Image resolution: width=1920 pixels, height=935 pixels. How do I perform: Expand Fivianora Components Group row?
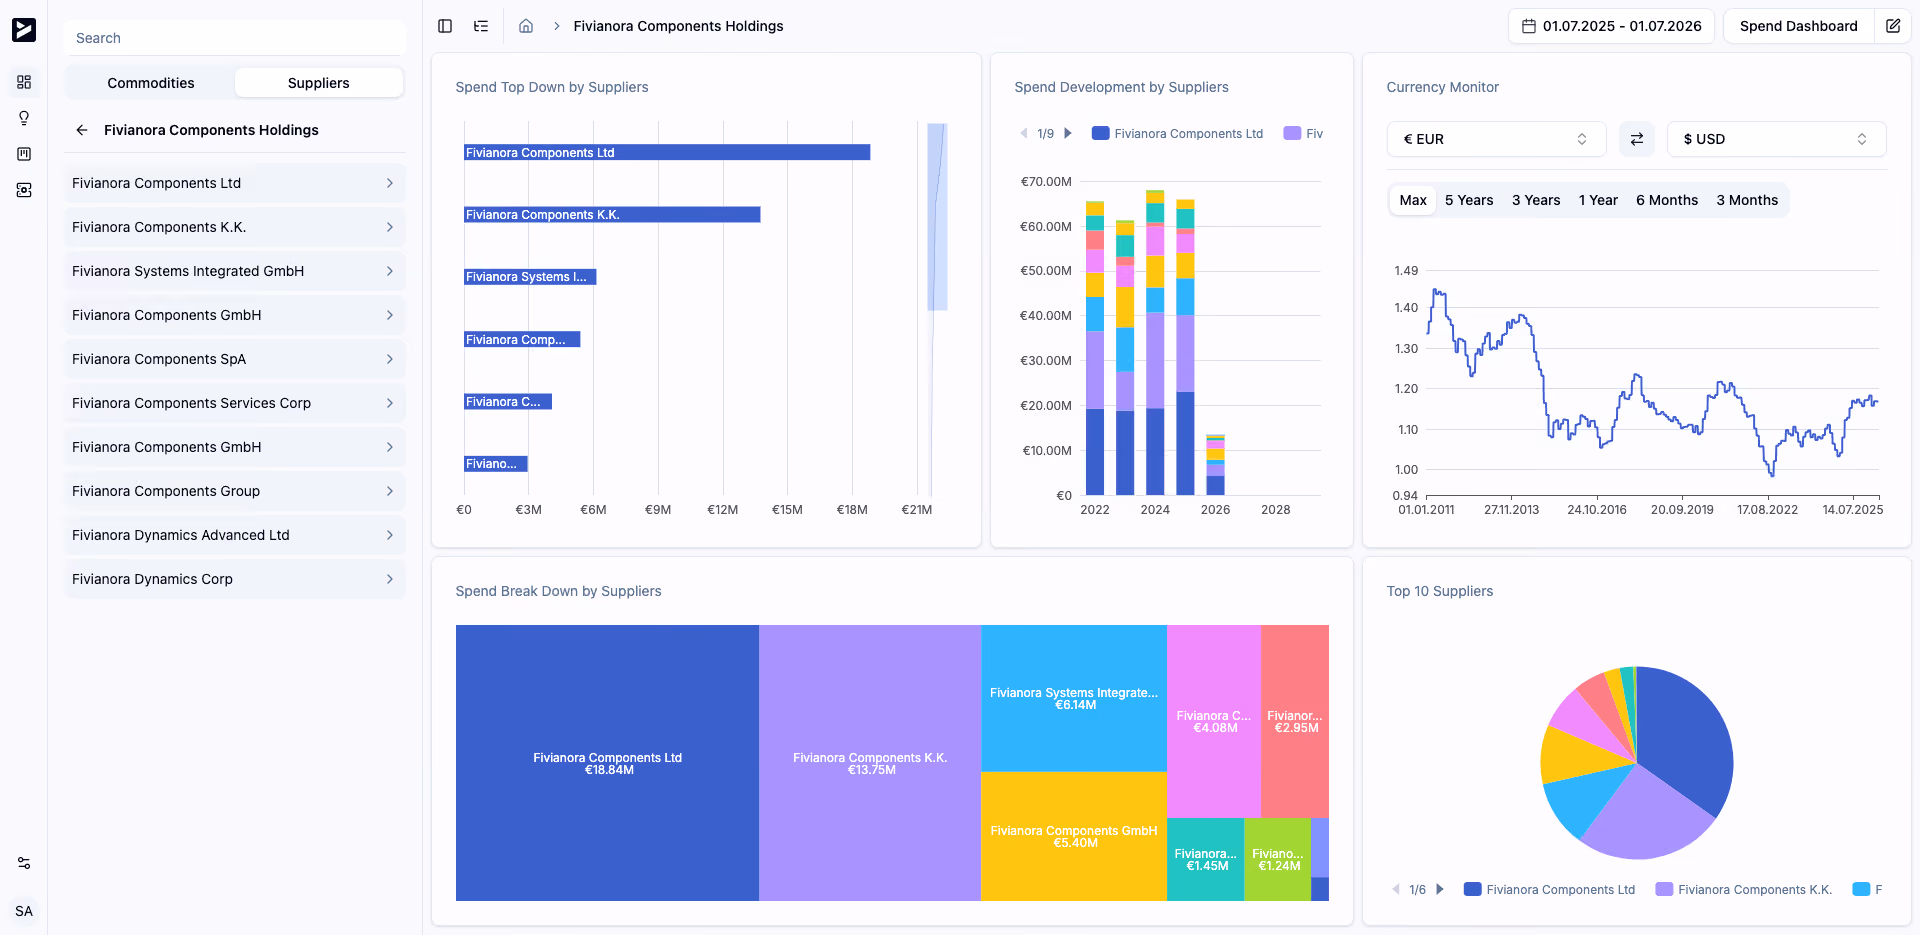tap(235, 491)
